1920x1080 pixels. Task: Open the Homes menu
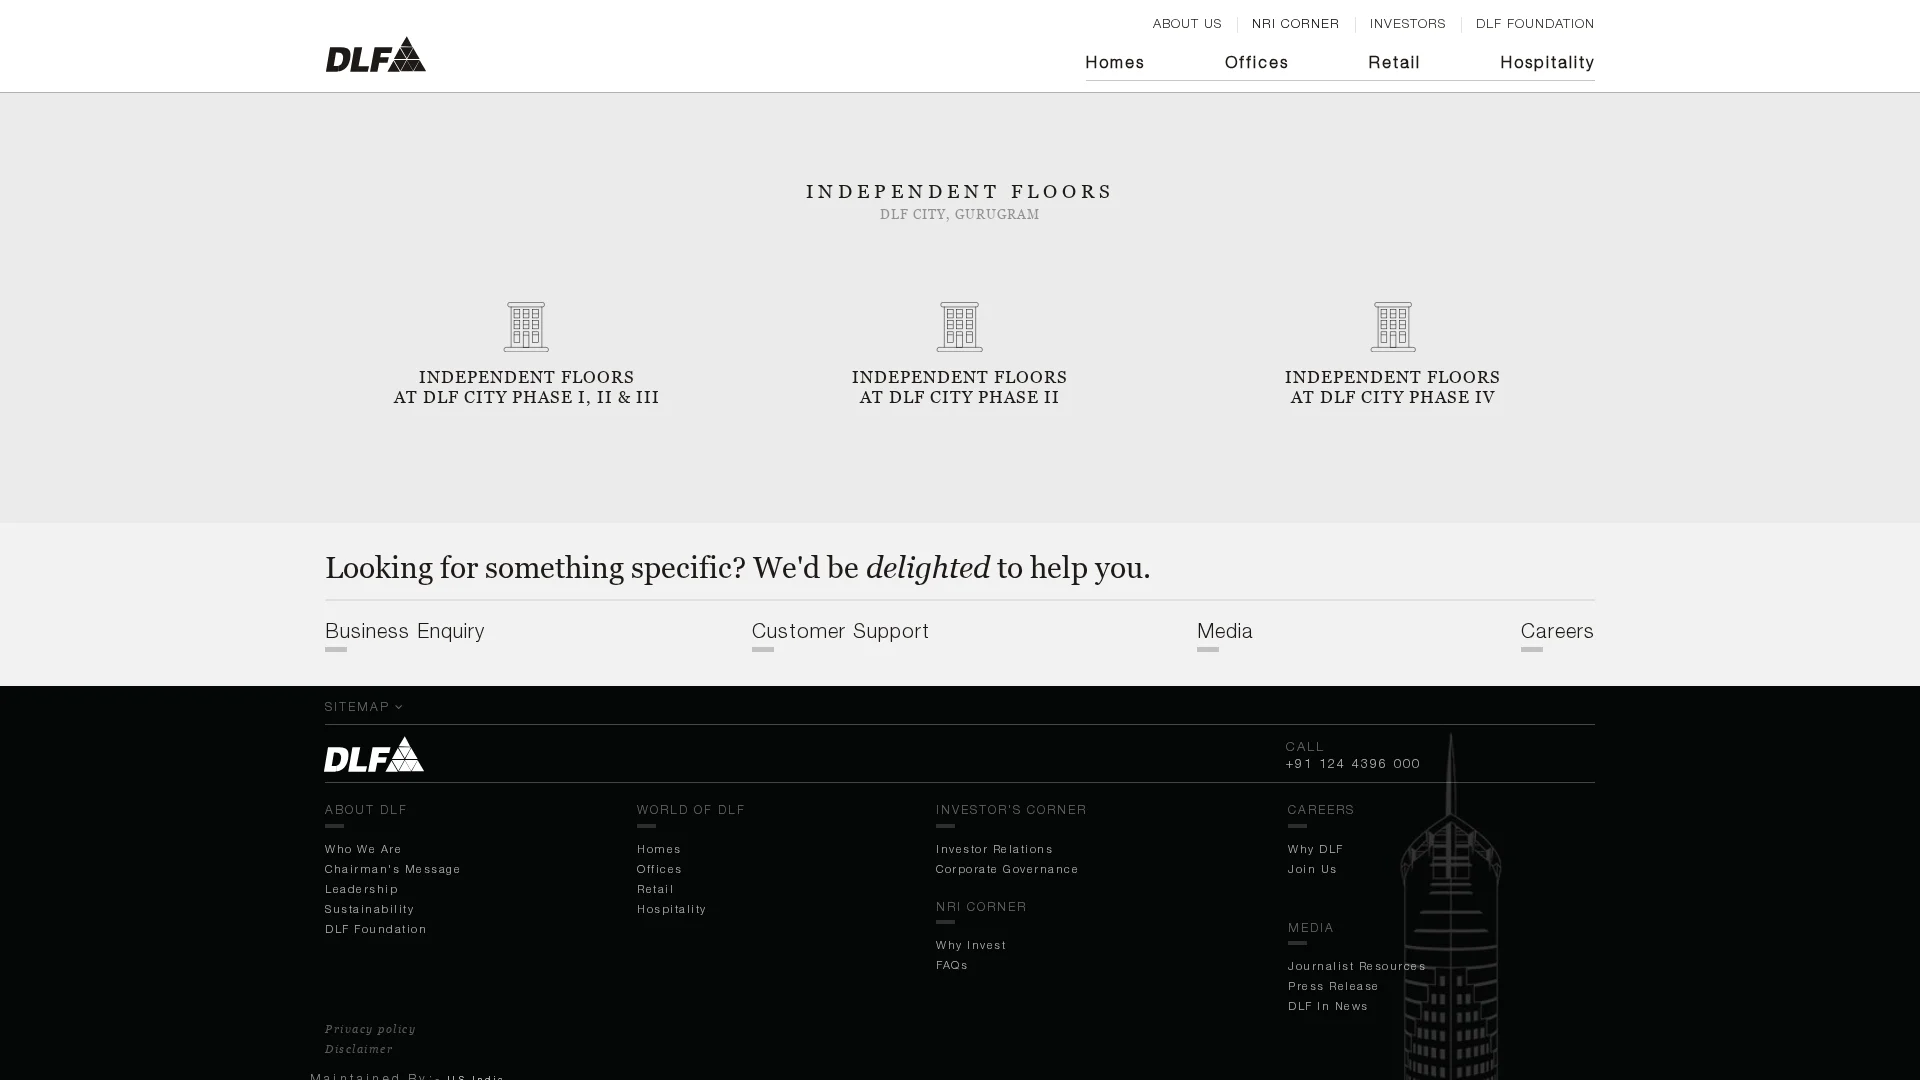tap(1114, 63)
